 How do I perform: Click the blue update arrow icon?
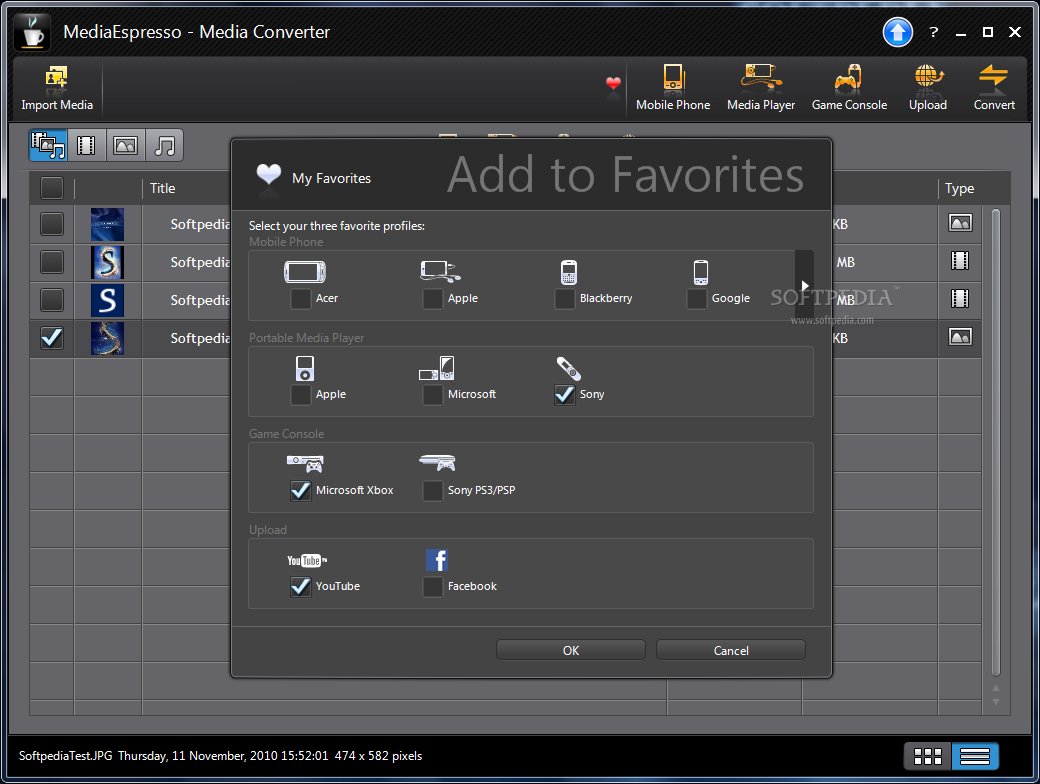(x=897, y=32)
